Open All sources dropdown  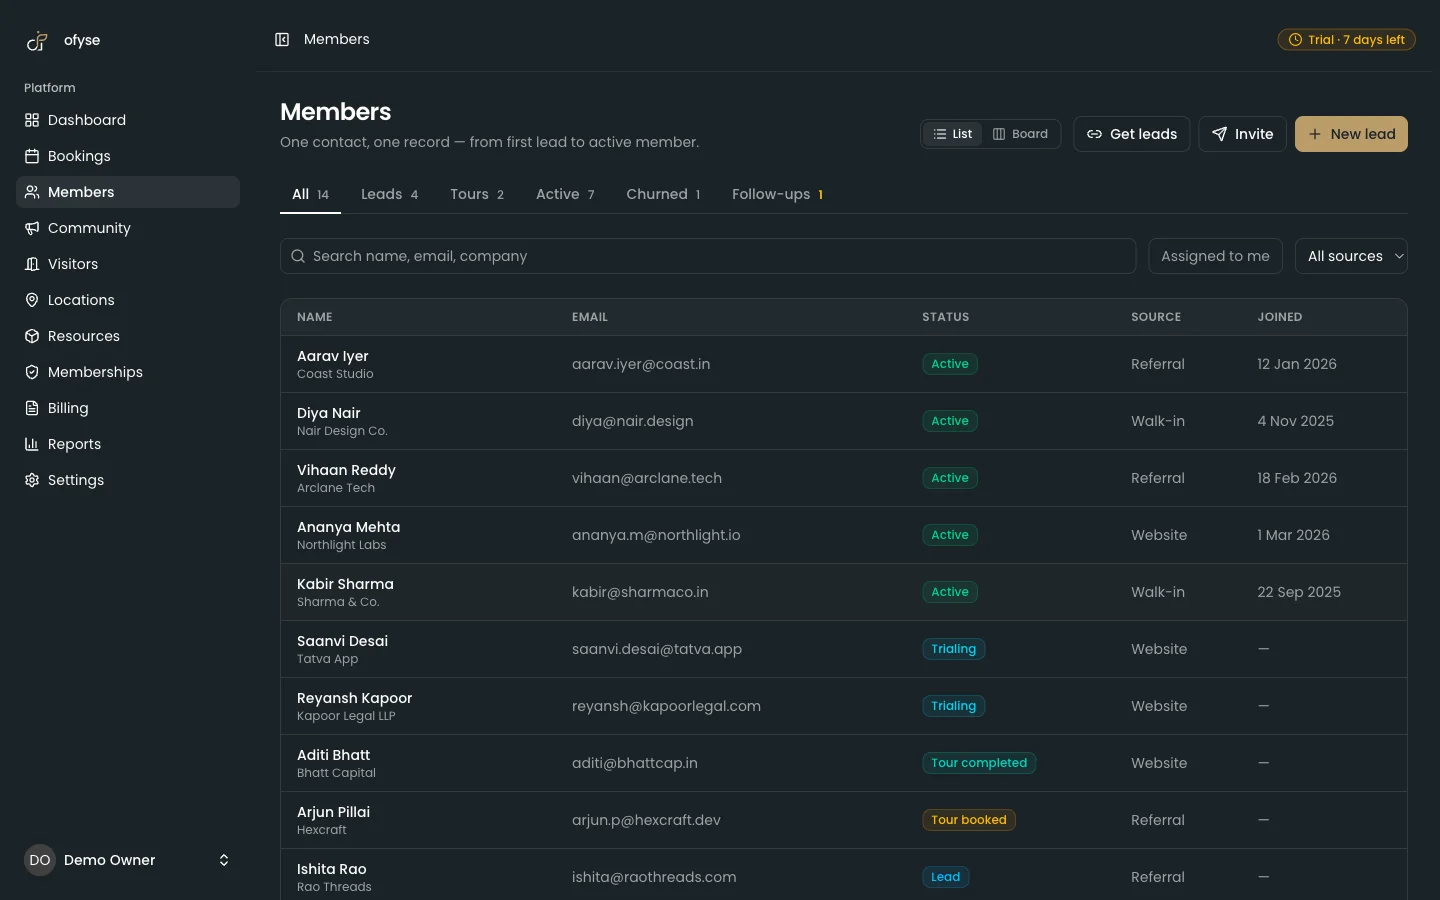[1351, 256]
